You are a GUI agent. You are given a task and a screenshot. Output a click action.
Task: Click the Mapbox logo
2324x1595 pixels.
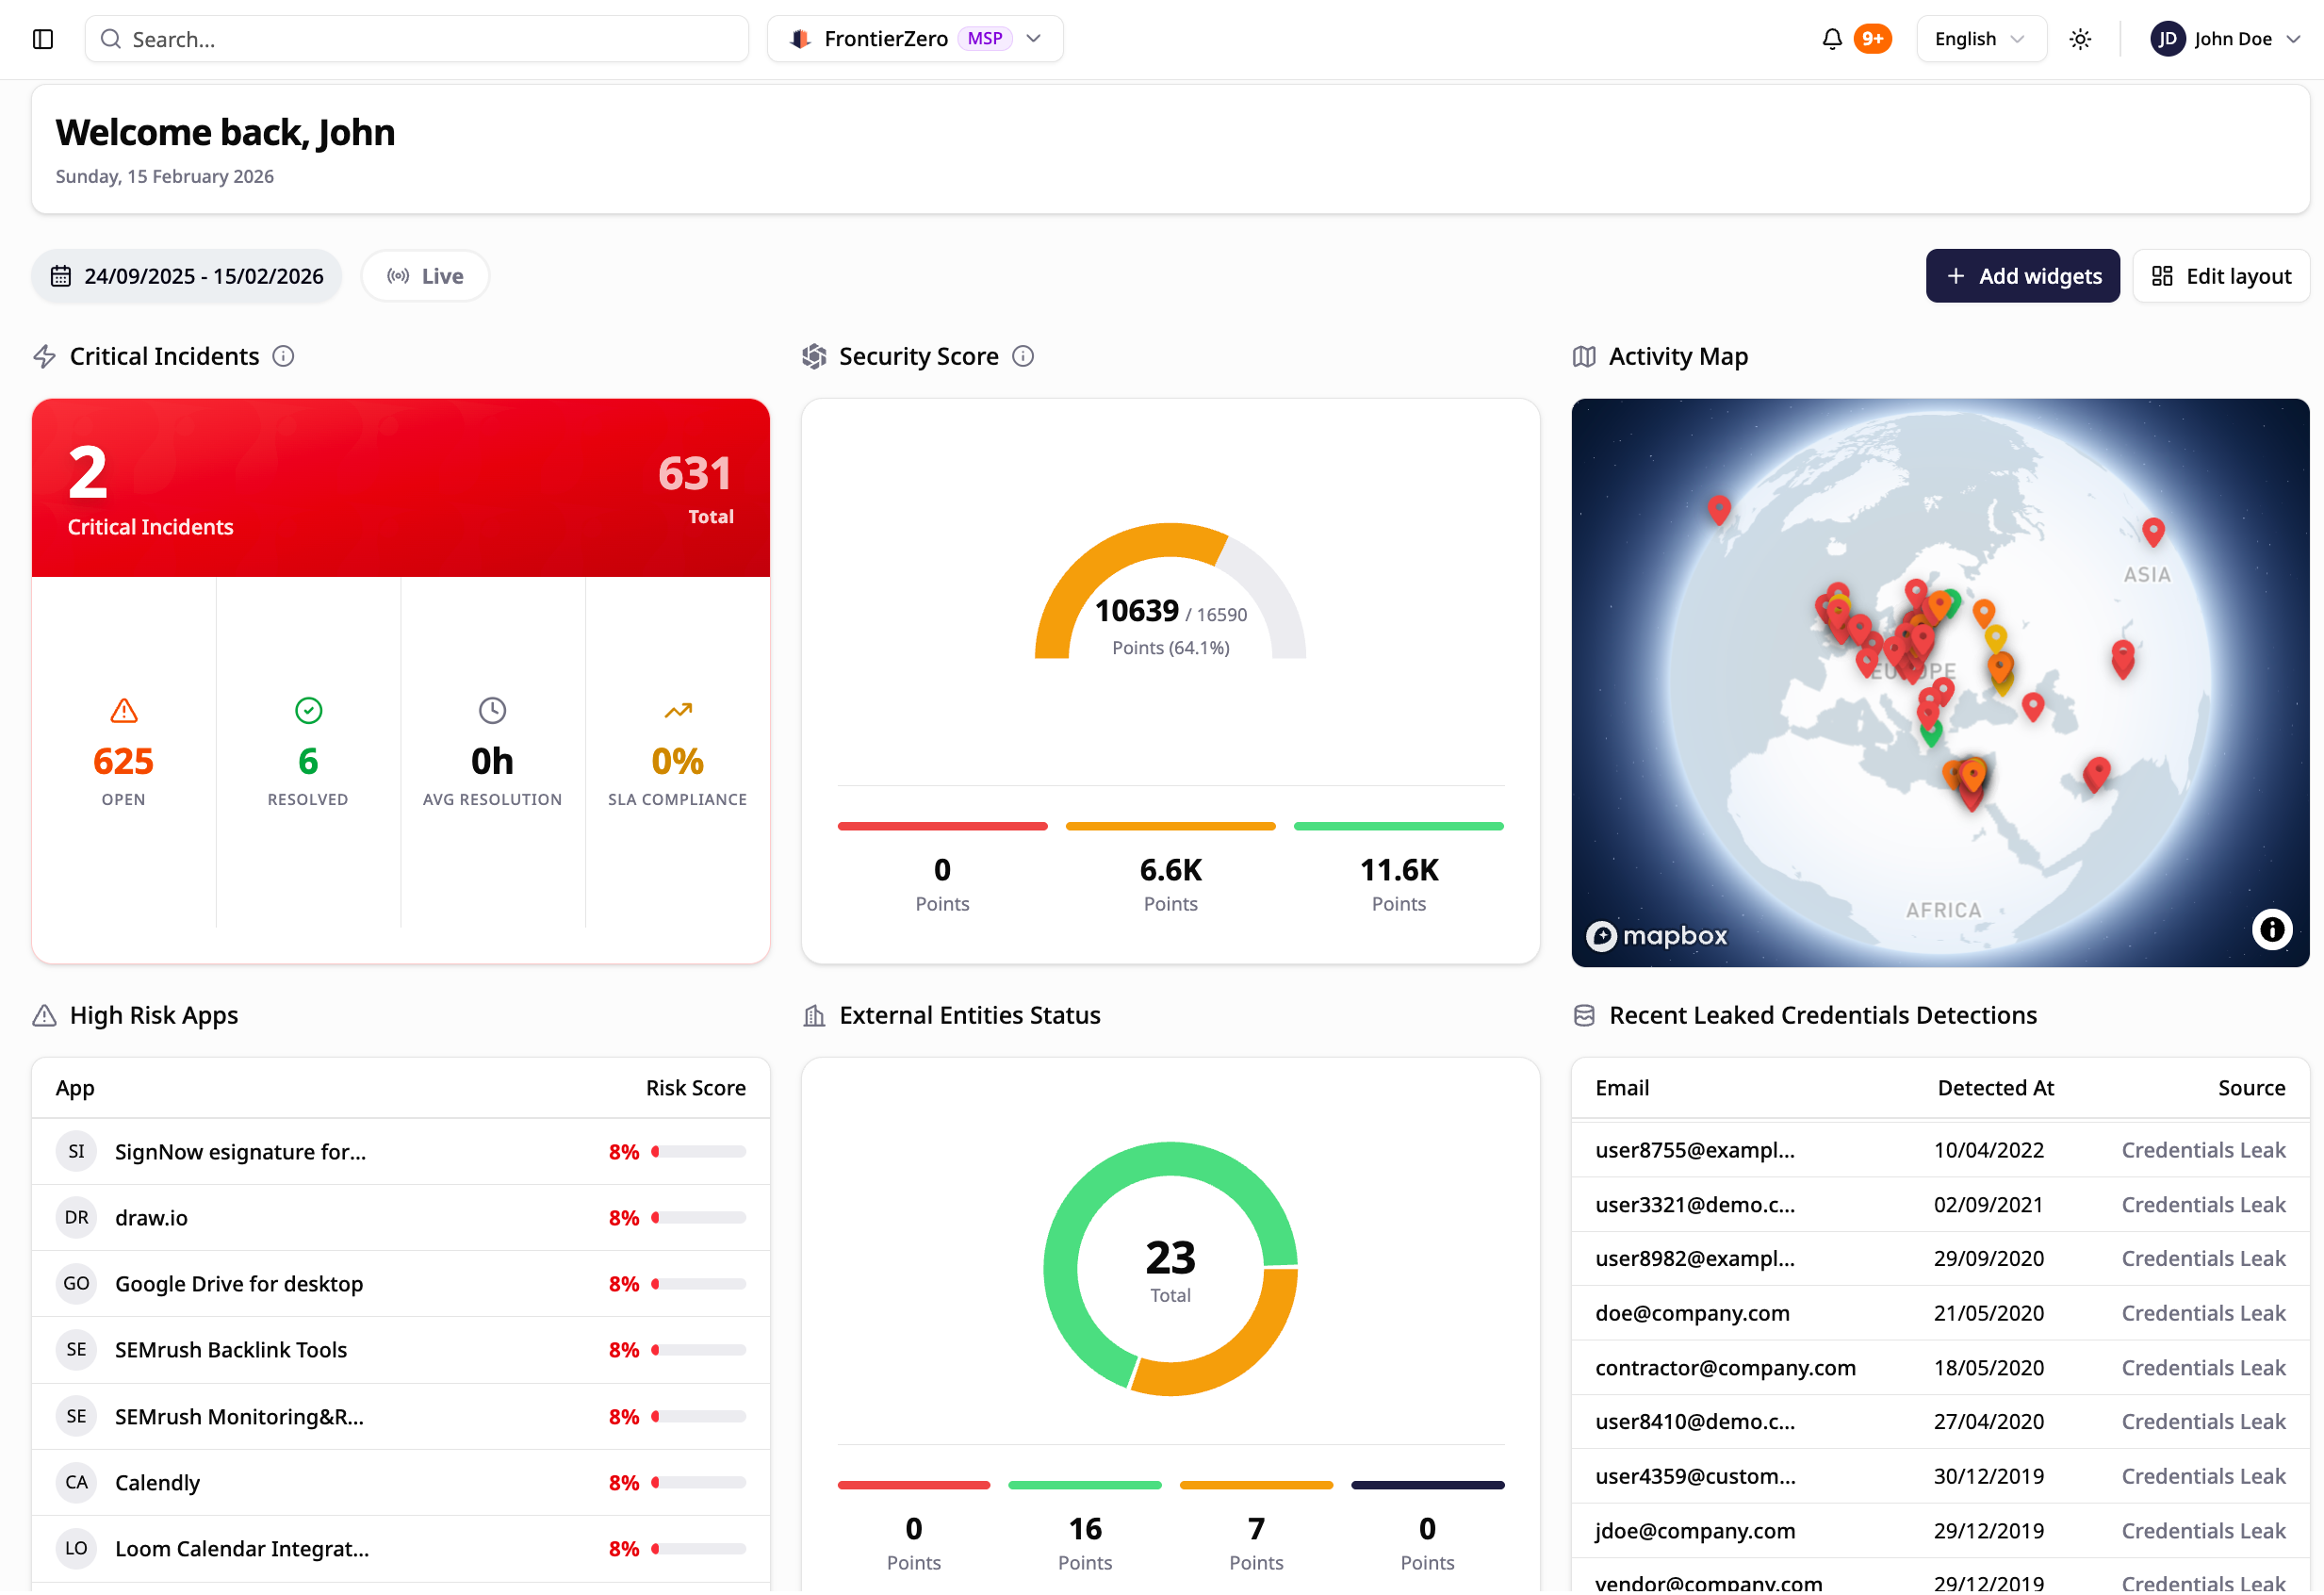tap(1657, 937)
